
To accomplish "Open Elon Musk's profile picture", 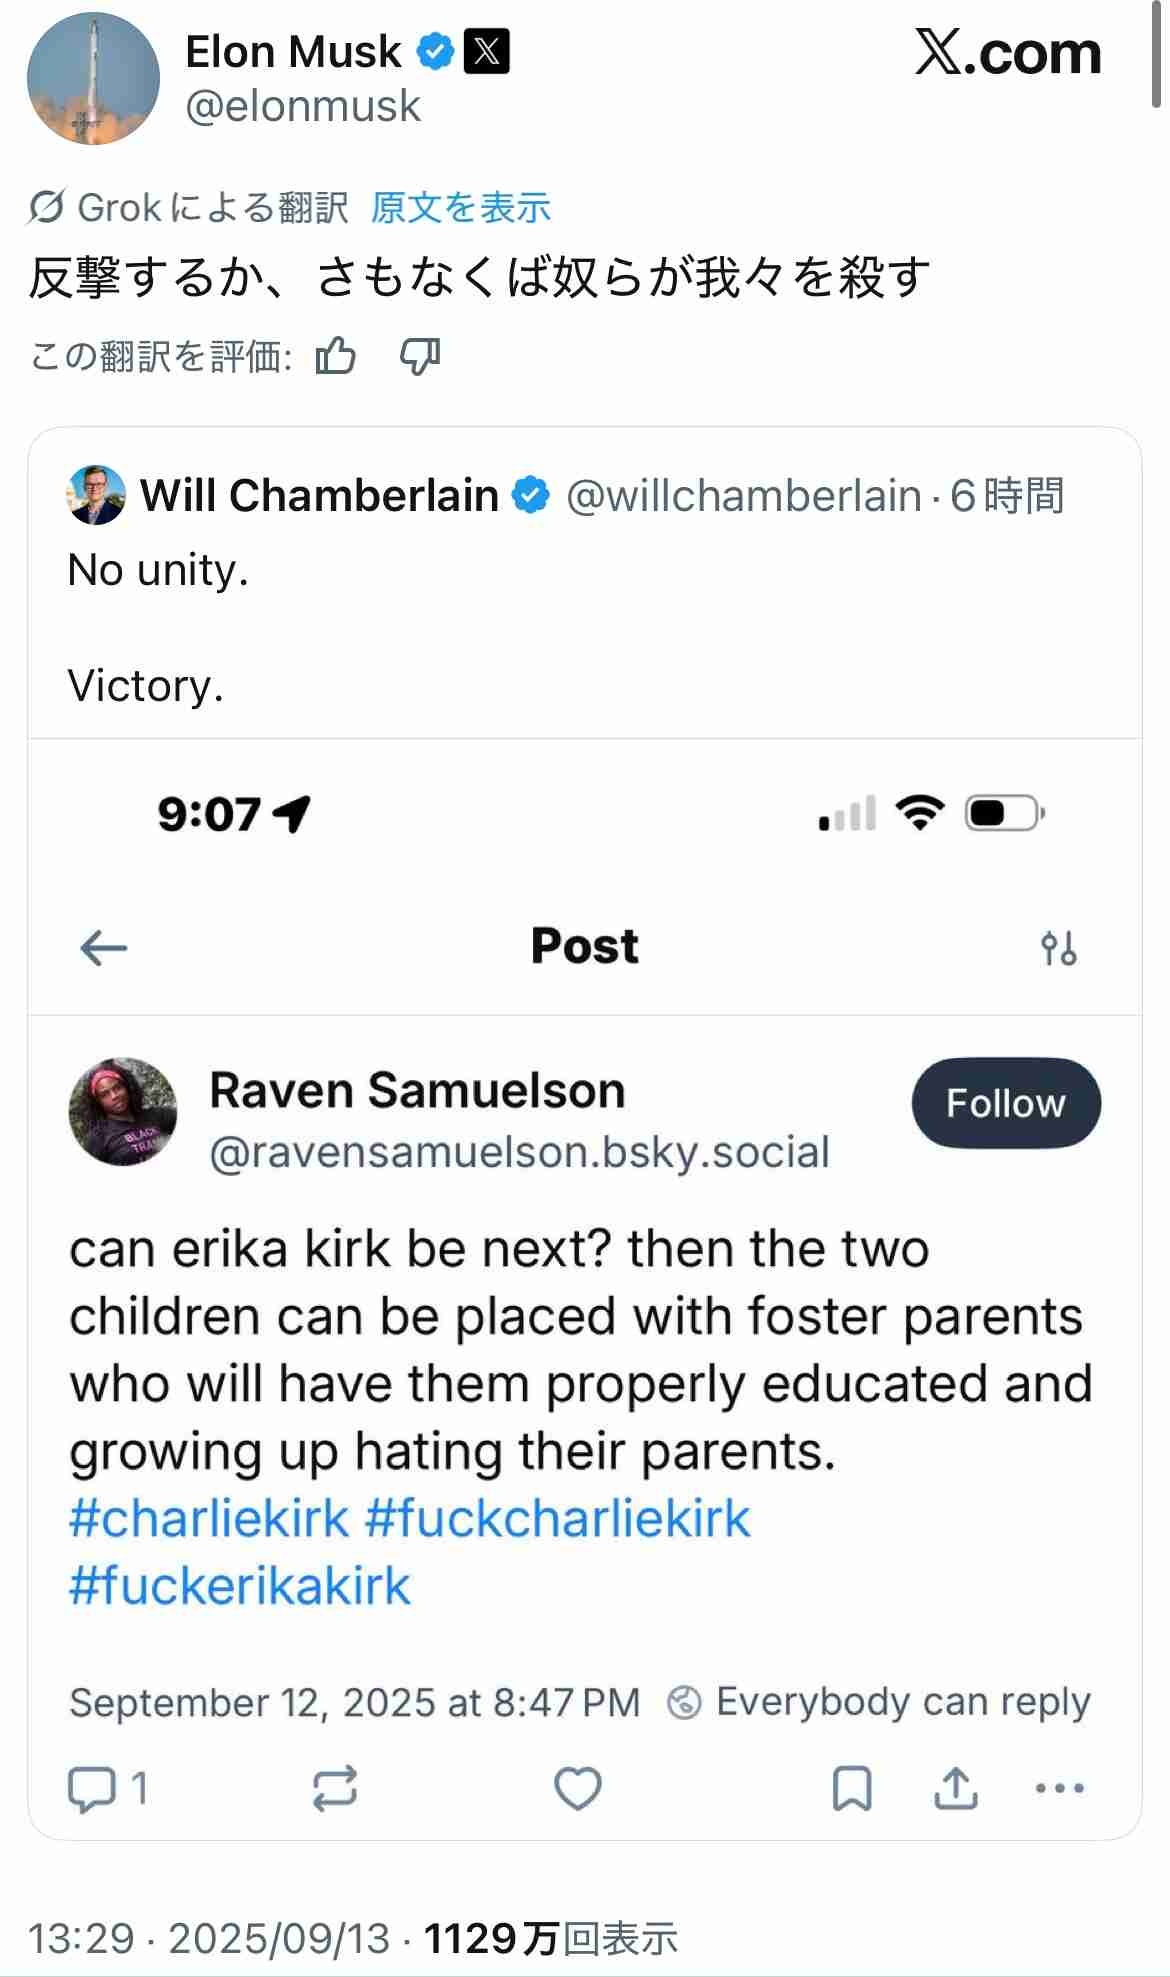I will [93, 79].
